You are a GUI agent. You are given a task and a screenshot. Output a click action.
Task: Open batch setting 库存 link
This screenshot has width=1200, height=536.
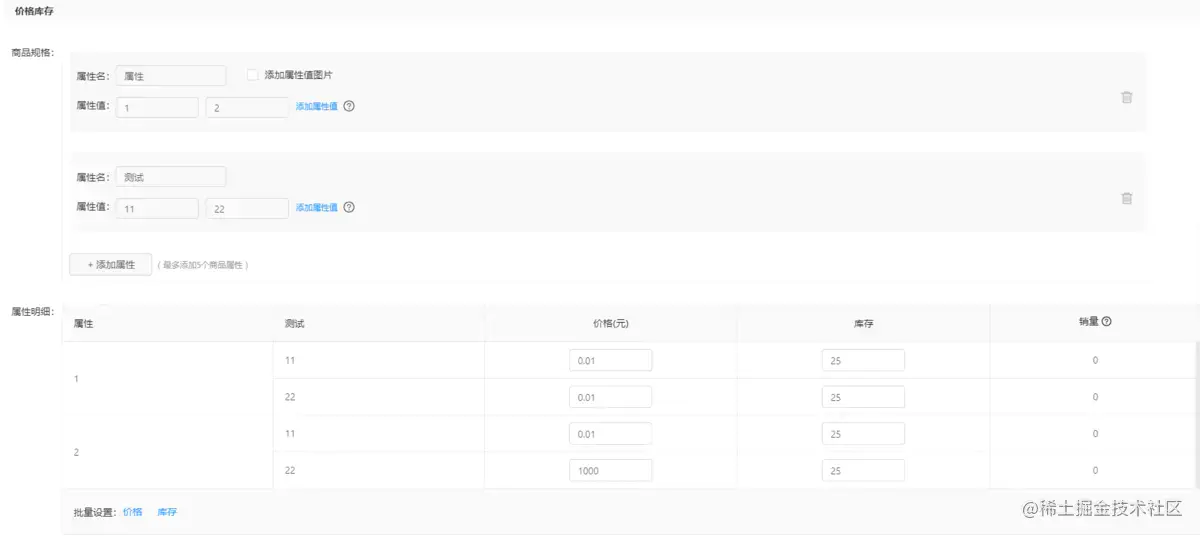[x=167, y=512]
